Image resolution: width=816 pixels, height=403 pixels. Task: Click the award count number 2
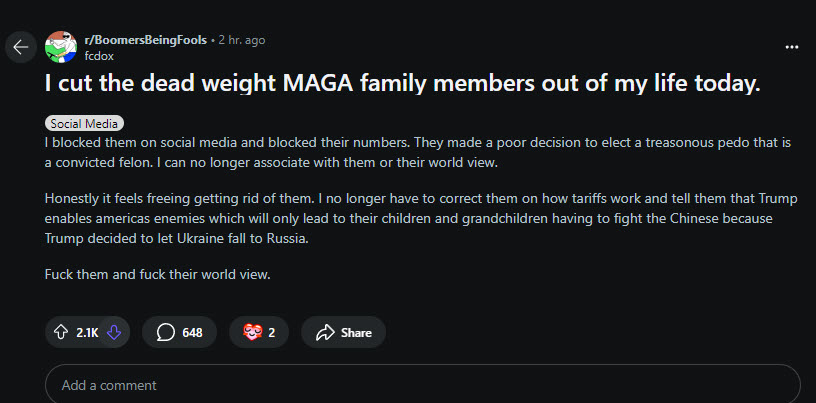(x=272, y=333)
